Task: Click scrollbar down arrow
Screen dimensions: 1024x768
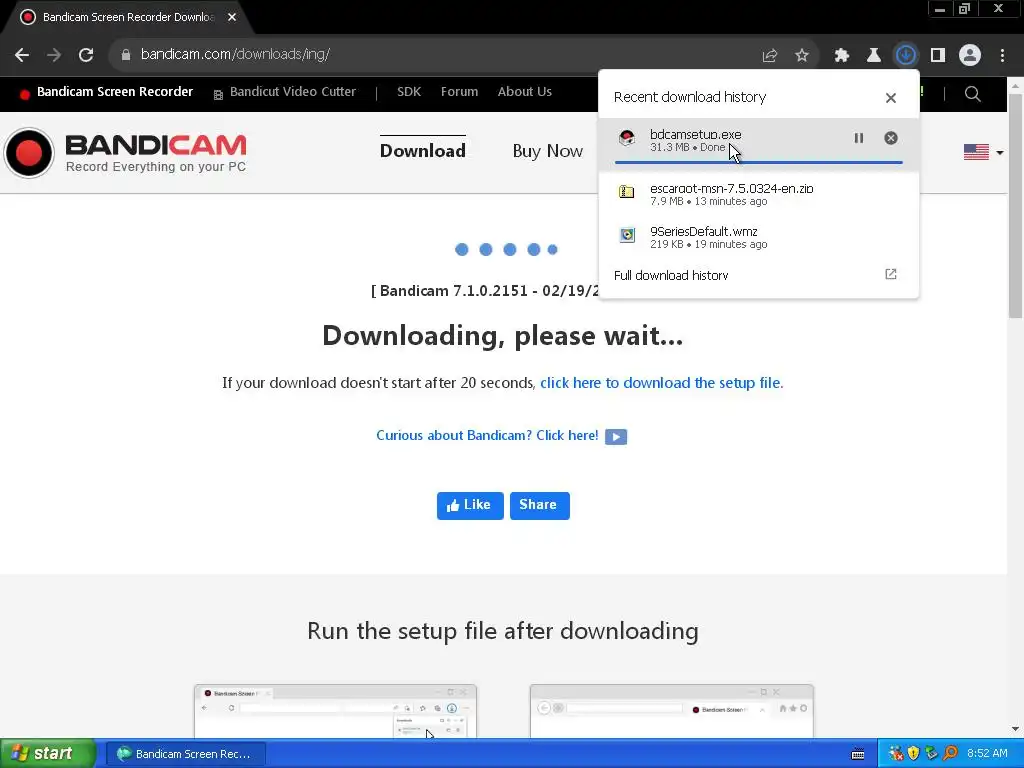Action: (x=1015, y=729)
